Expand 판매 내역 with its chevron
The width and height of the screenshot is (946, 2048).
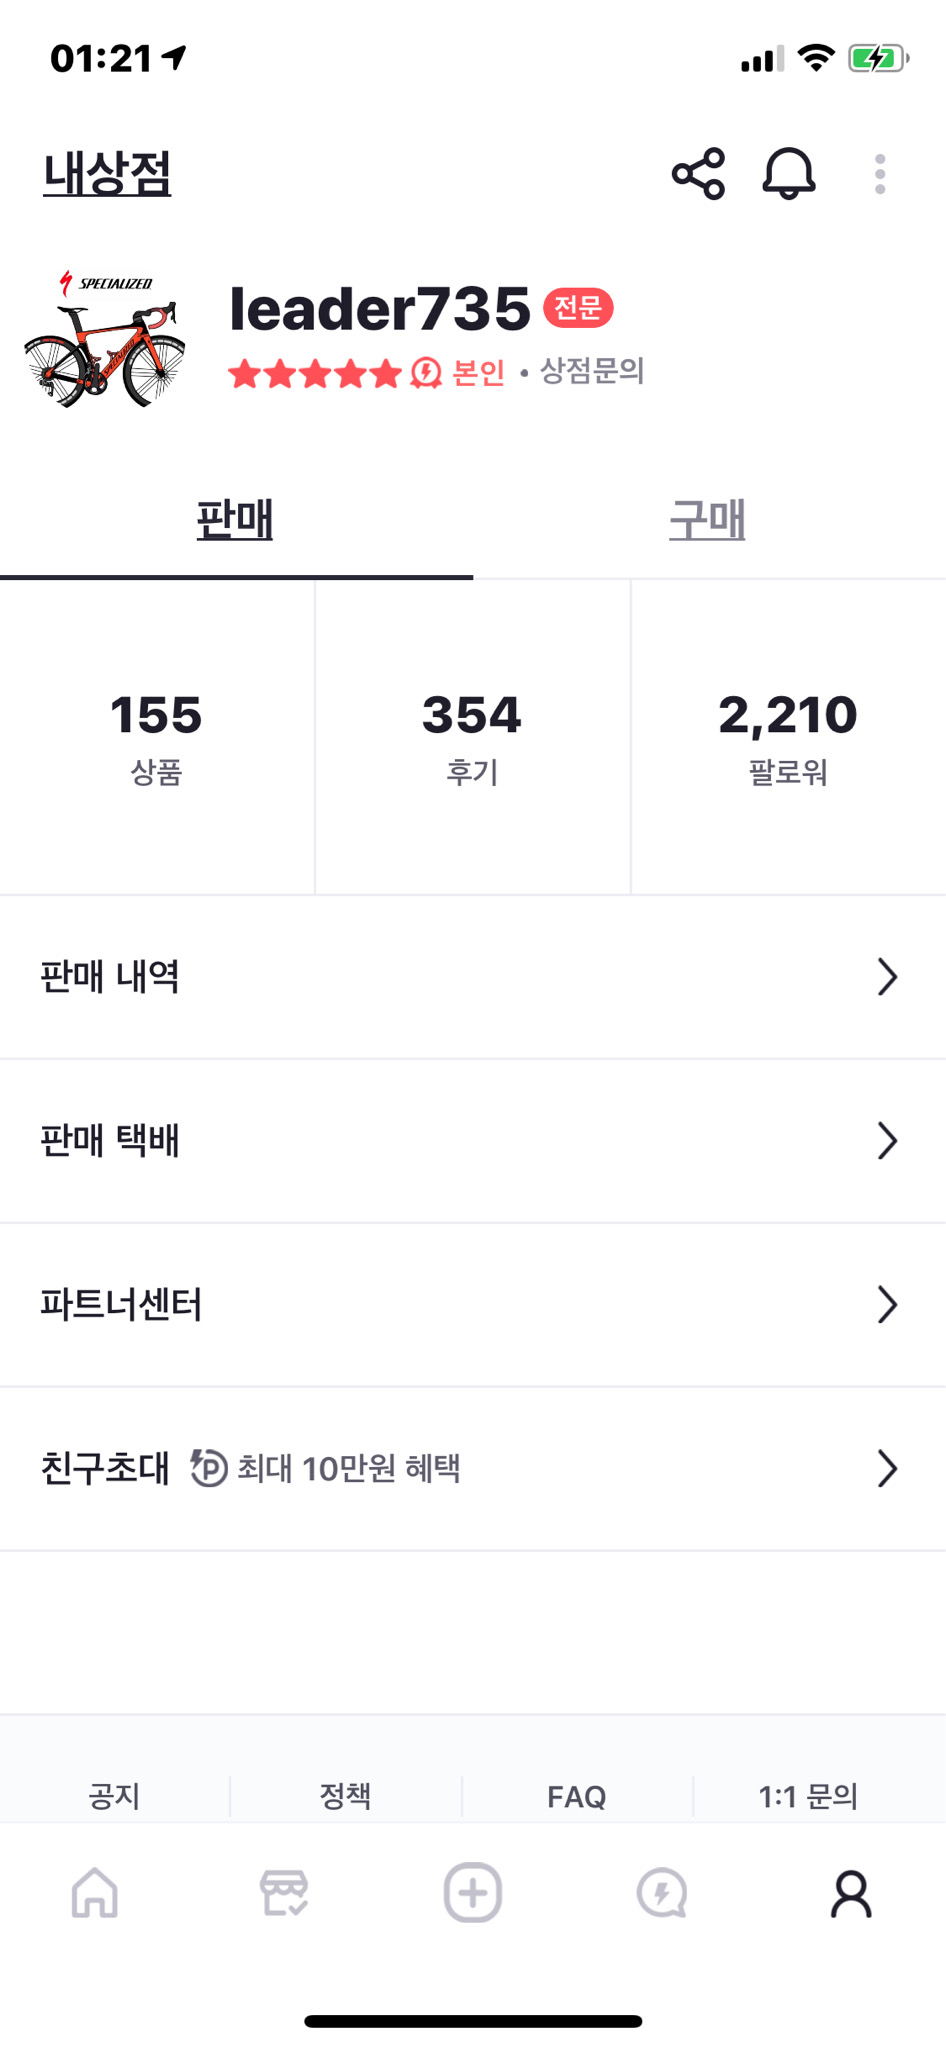point(886,977)
